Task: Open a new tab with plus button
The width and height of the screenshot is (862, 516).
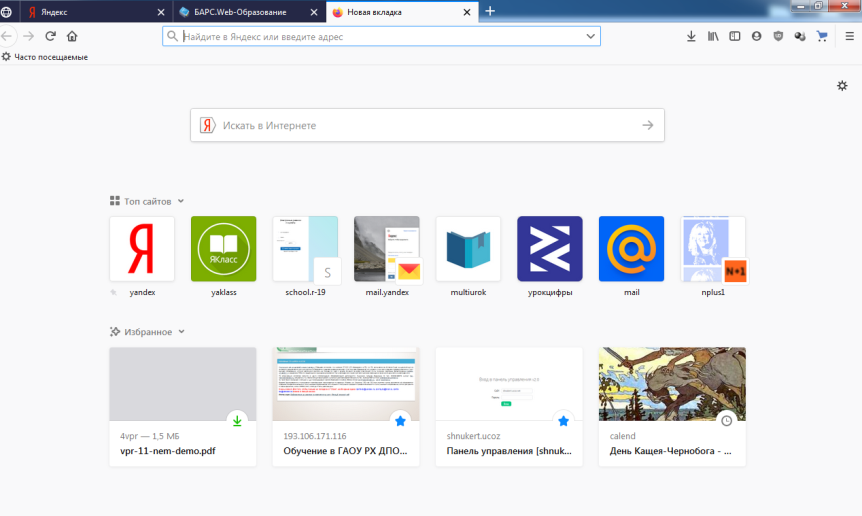Action: 490,12
